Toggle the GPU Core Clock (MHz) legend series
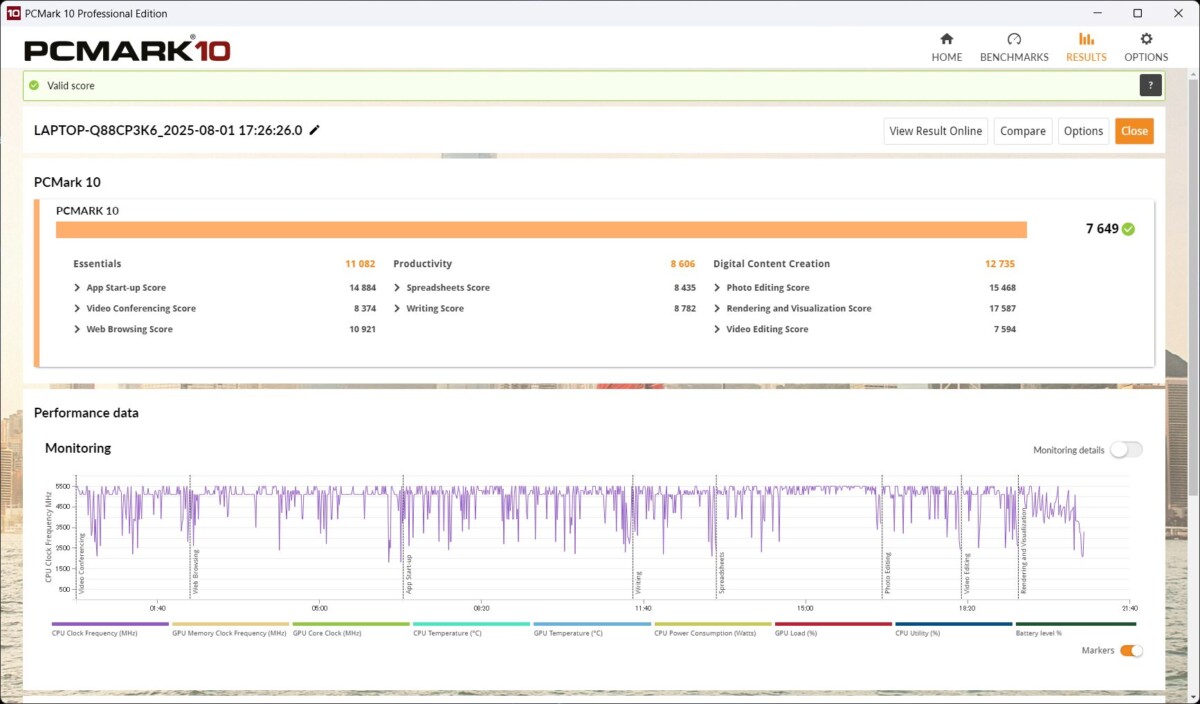 click(x=351, y=629)
